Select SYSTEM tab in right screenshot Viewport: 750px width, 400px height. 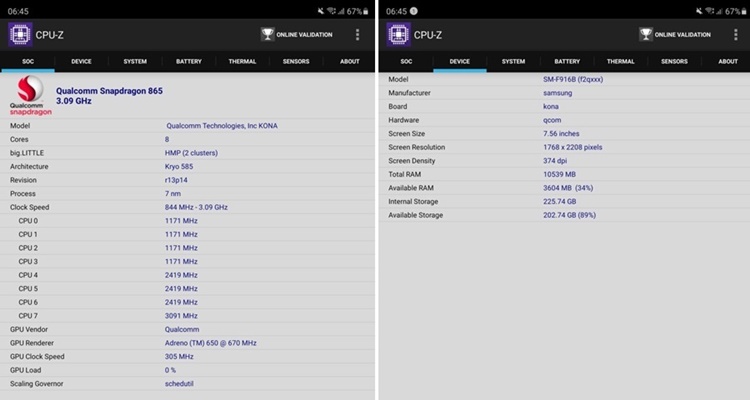(x=513, y=61)
